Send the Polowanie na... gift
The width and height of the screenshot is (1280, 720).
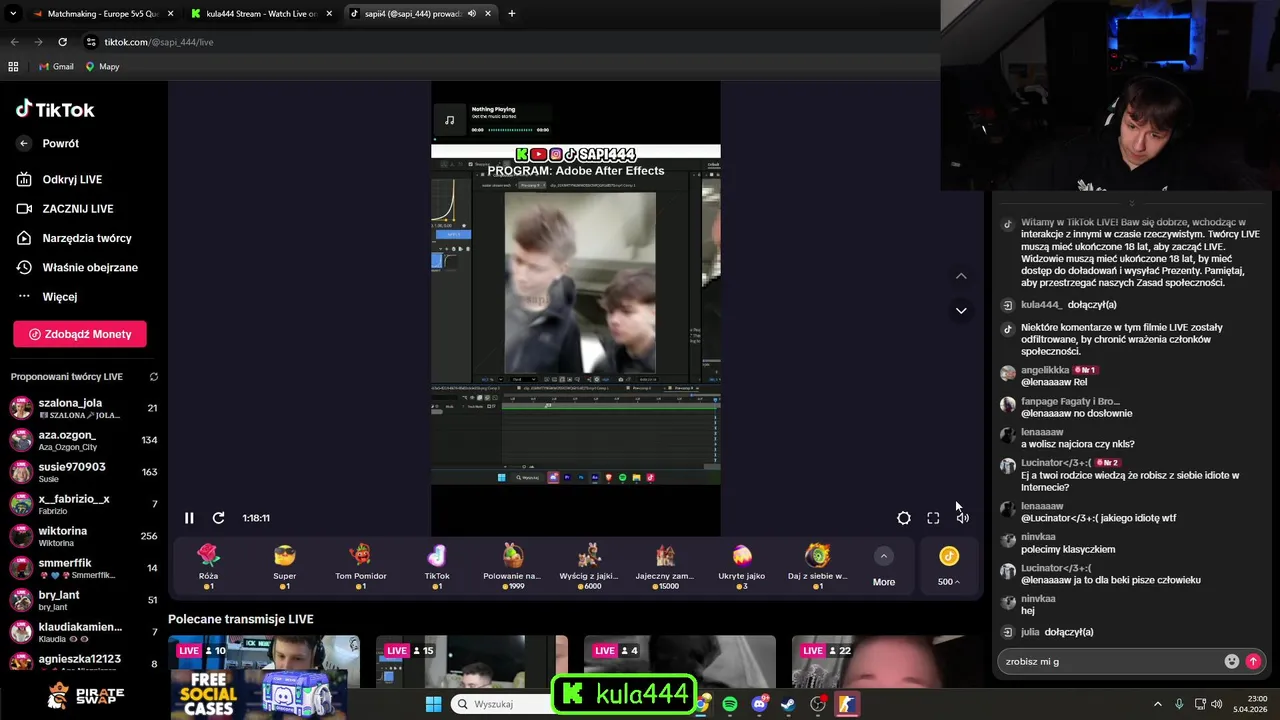512,567
